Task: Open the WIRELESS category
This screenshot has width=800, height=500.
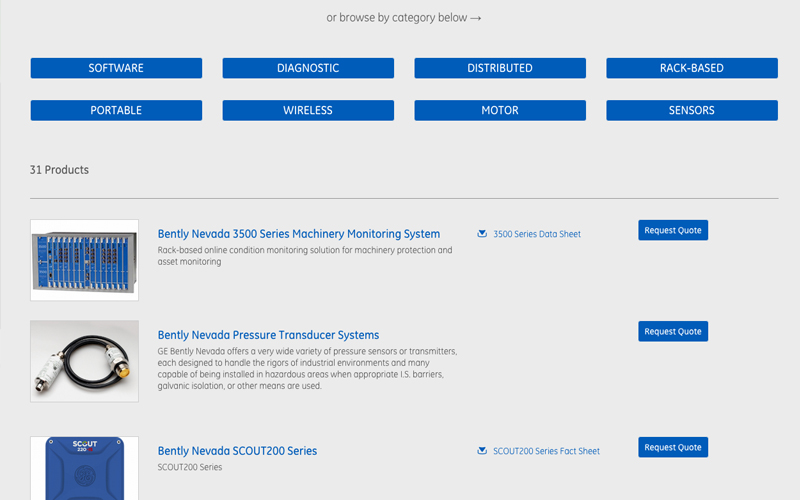Action: pyautogui.click(x=308, y=110)
